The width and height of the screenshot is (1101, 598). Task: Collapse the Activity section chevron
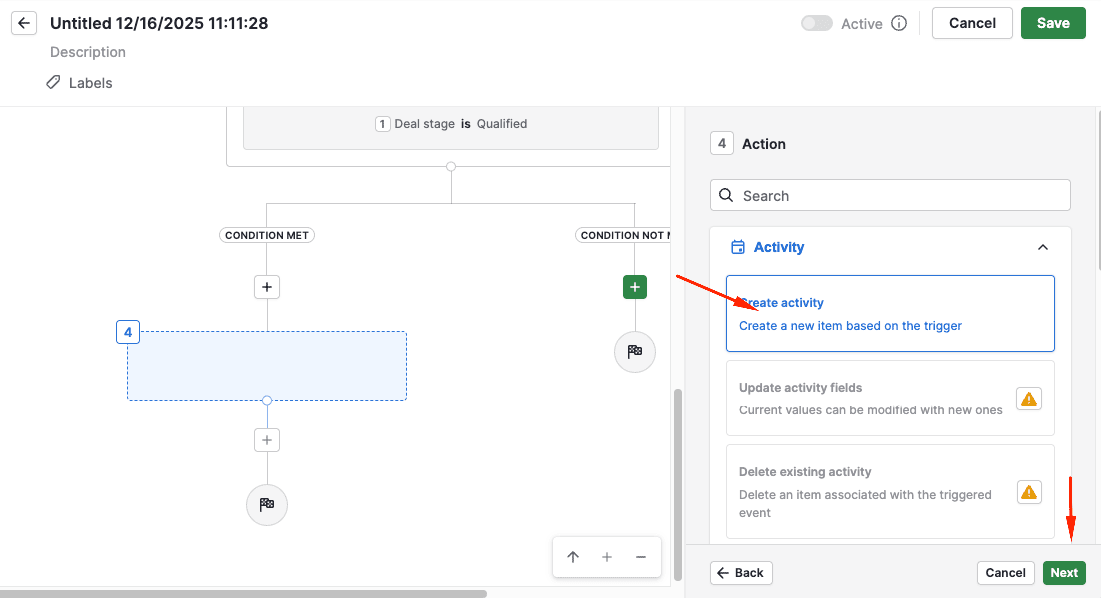[x=1043, y=247]
